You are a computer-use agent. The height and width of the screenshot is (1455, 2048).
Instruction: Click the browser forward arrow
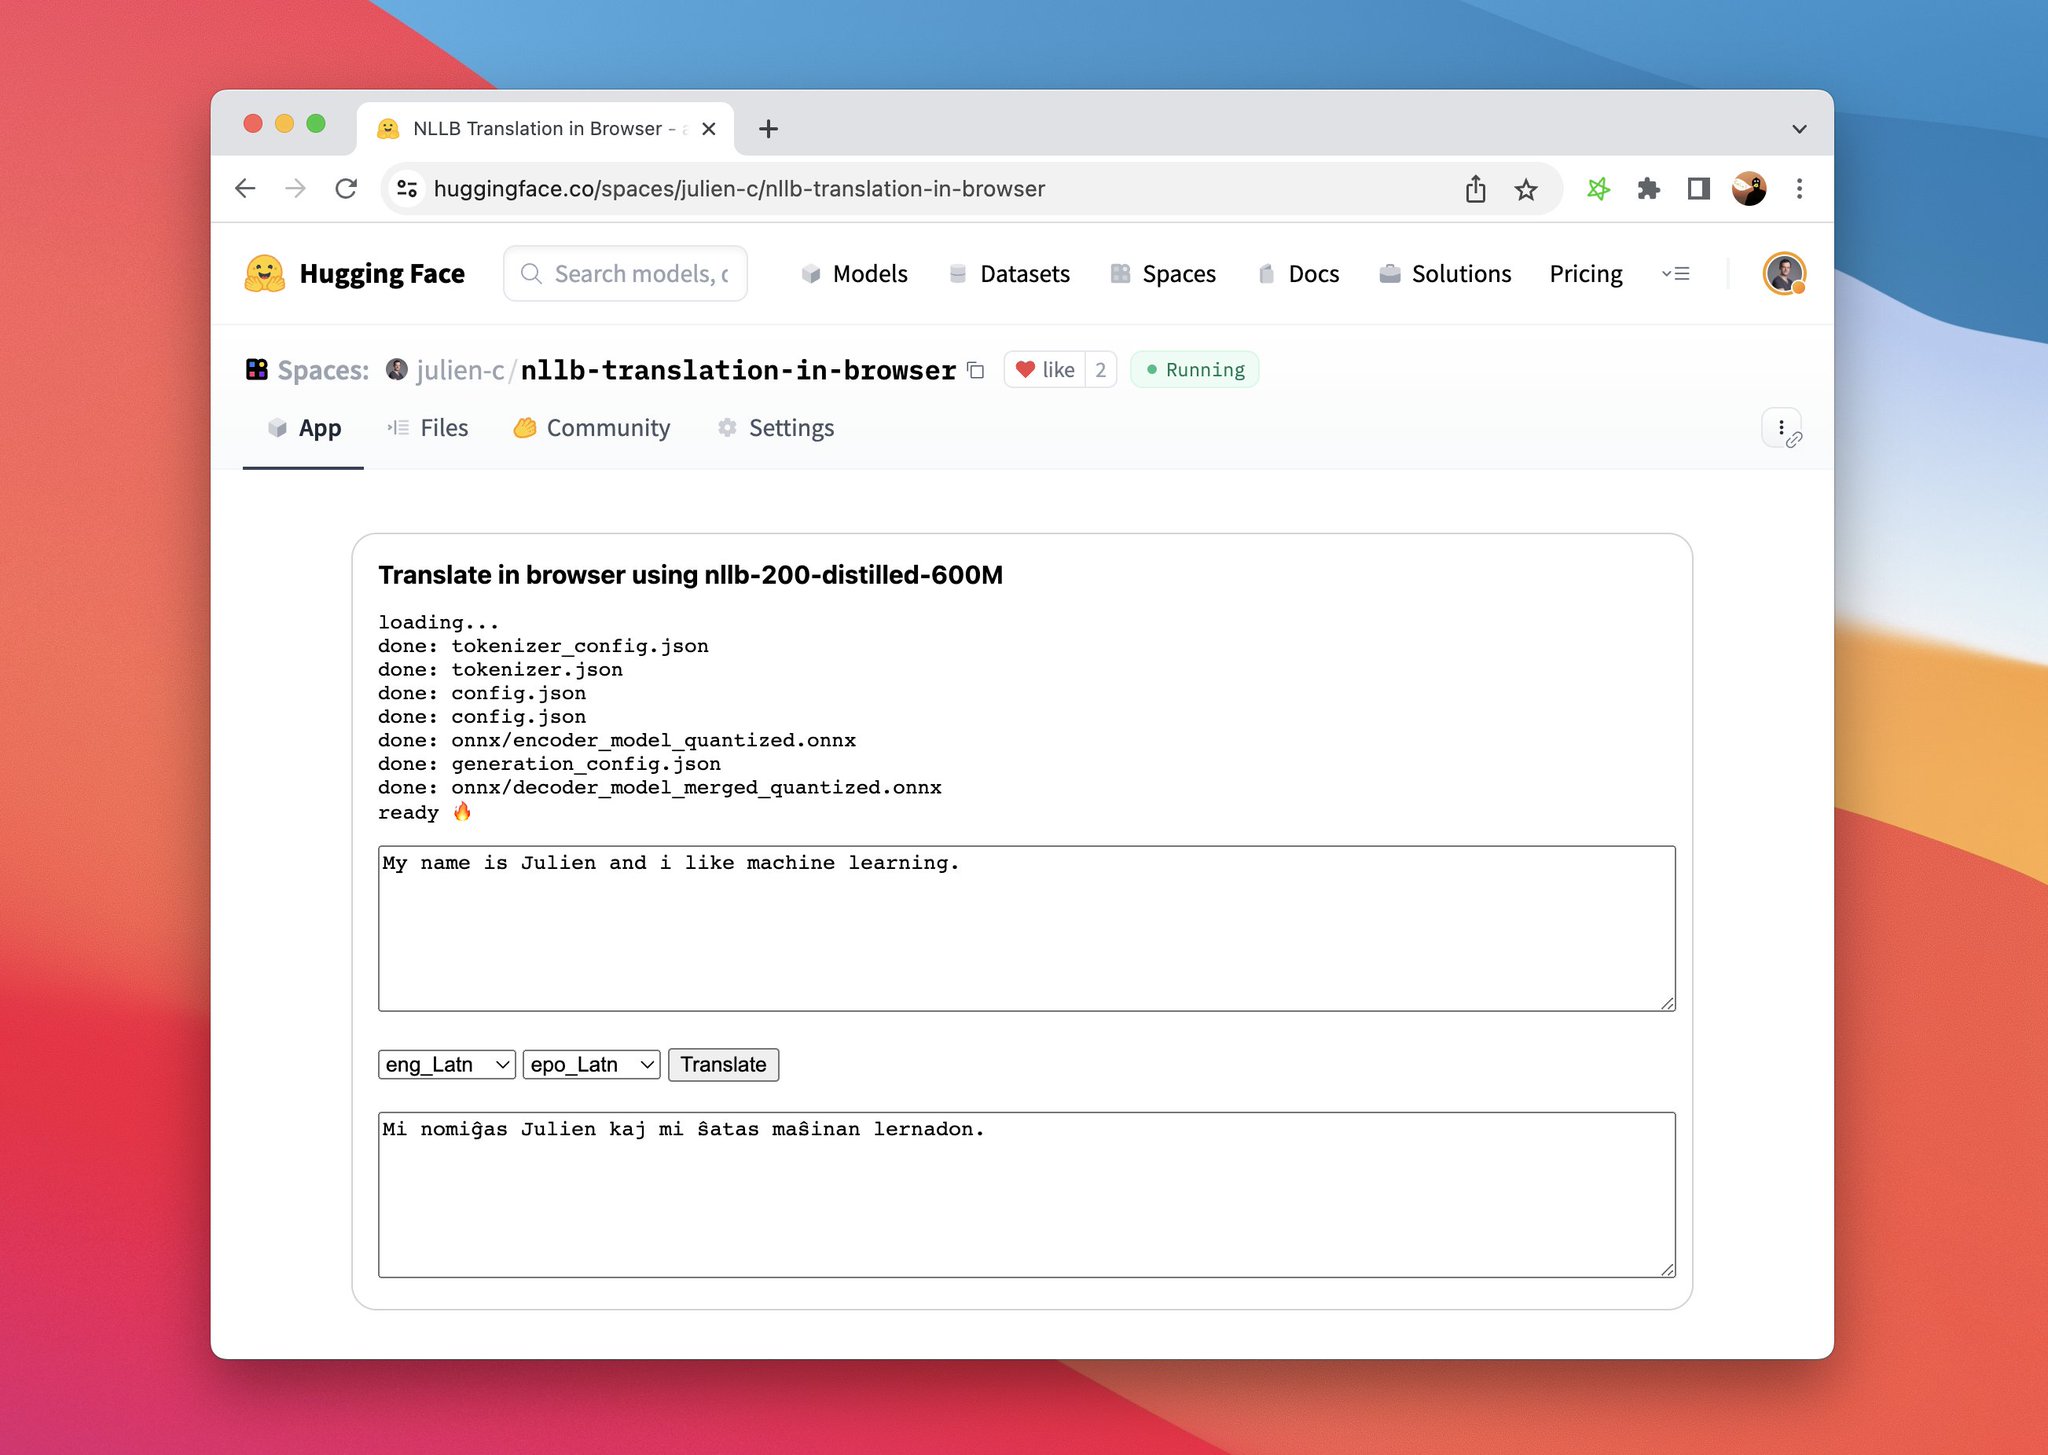(295, 189)
